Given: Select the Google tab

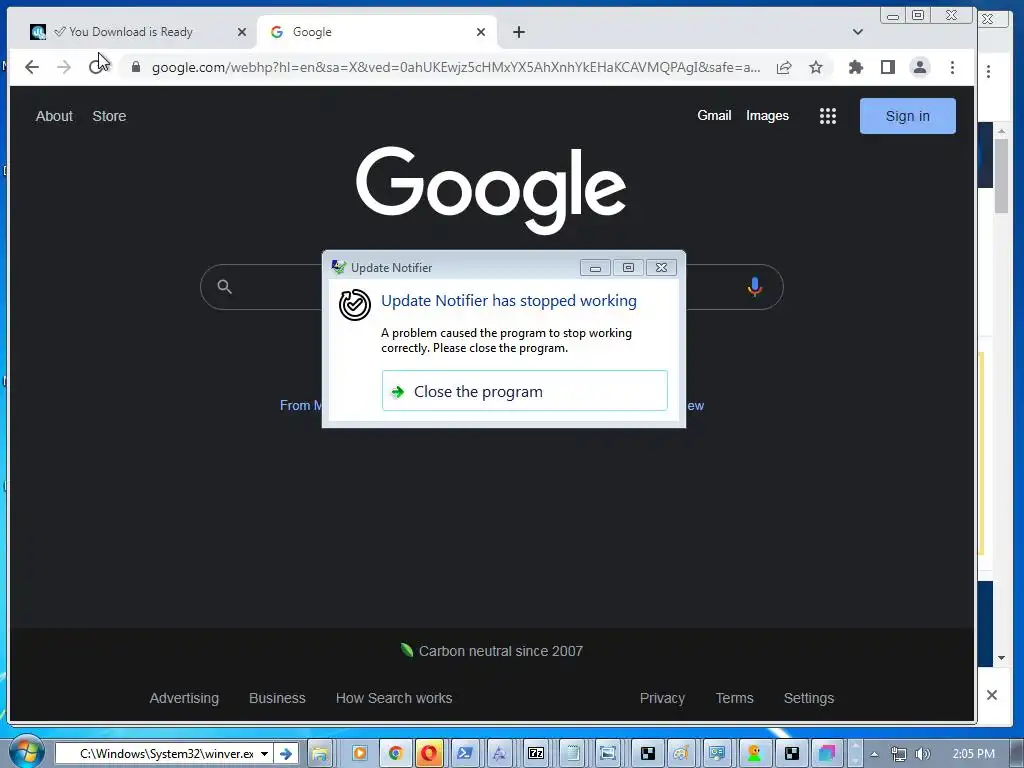Looking at the screenshot, I should coord(377,32).
